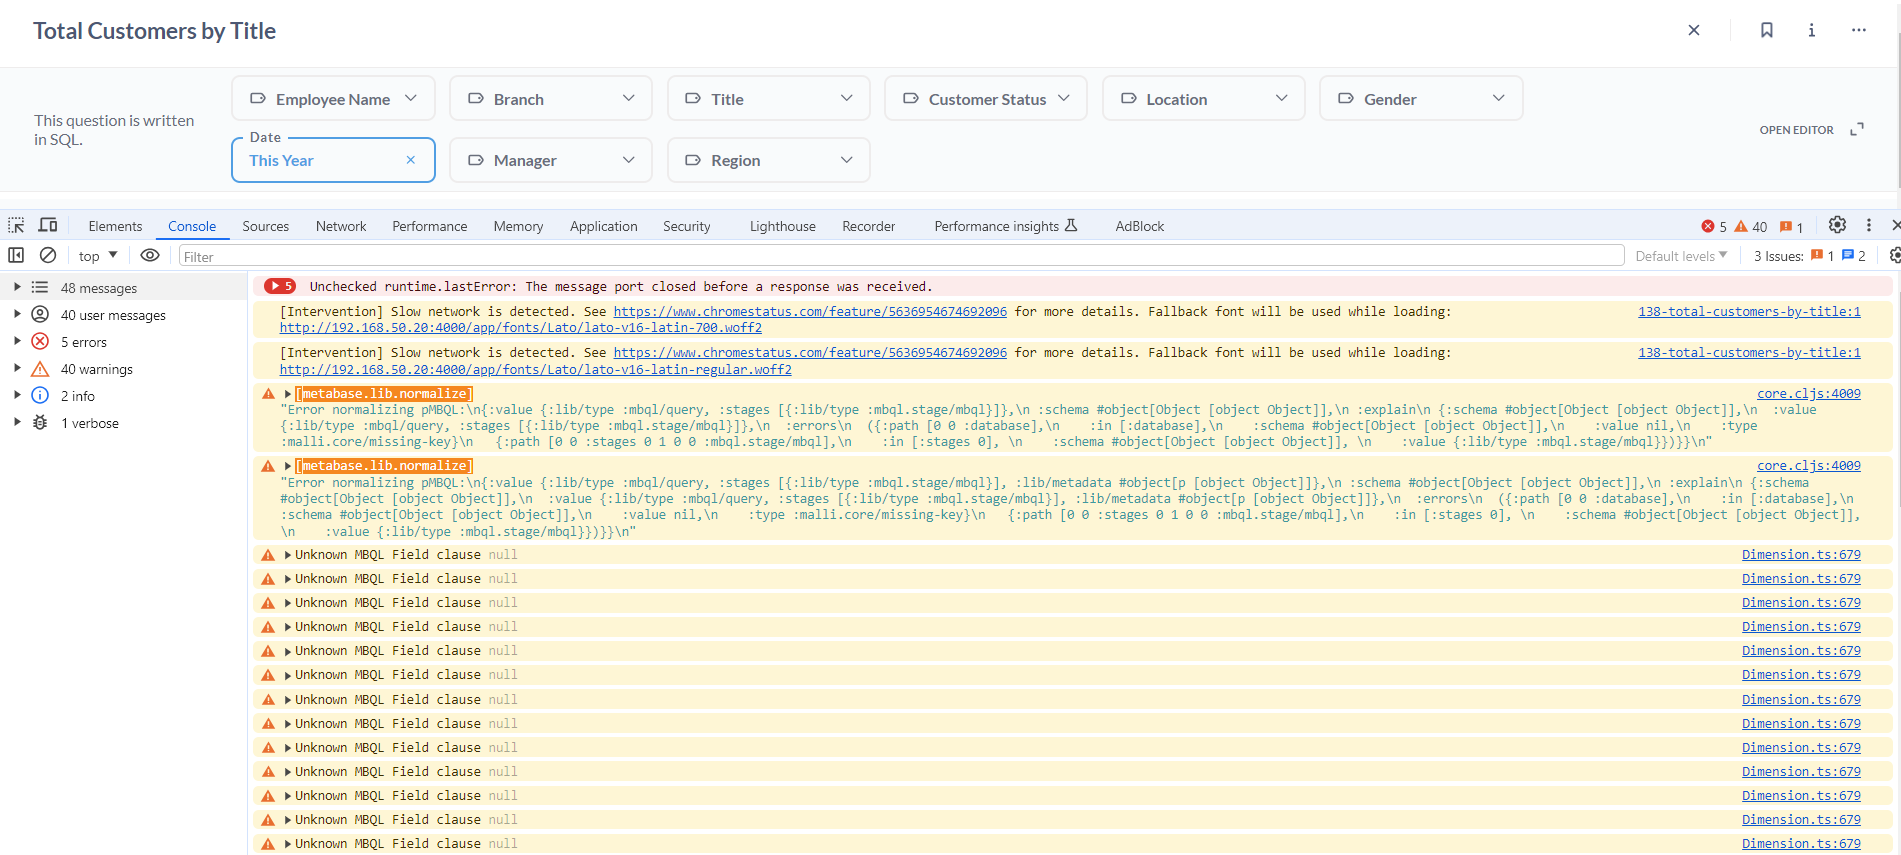The width and height of the screenshot is (1901, 855).
Task: Toggle the console sidebar panel
Action: [16, 255]
